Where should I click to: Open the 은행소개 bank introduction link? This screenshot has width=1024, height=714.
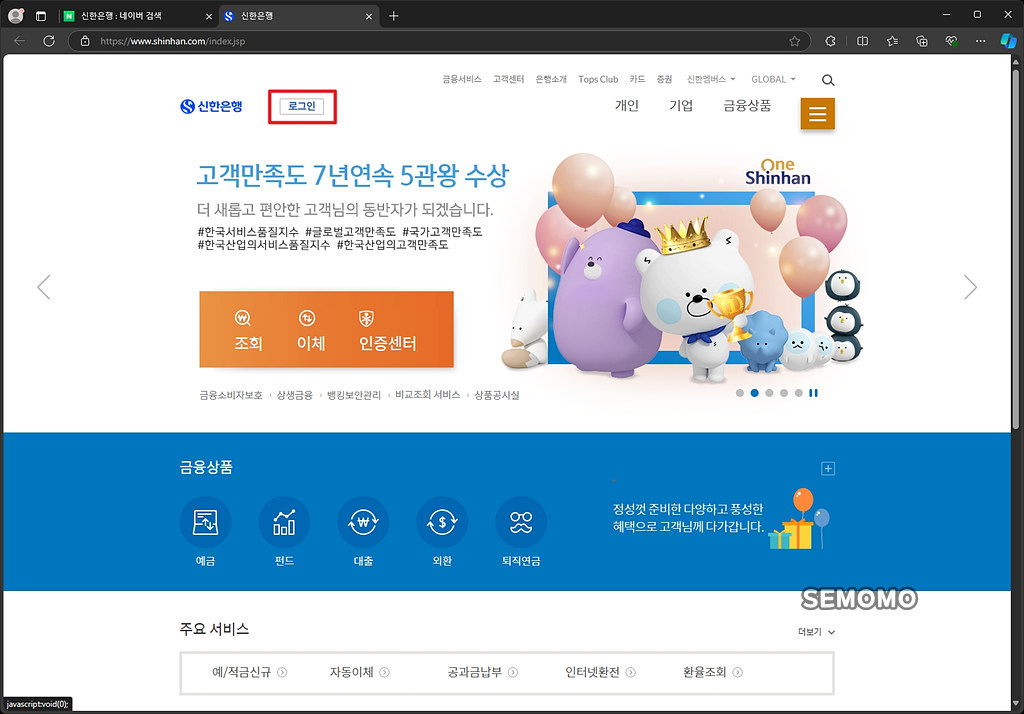click(551, 79)
